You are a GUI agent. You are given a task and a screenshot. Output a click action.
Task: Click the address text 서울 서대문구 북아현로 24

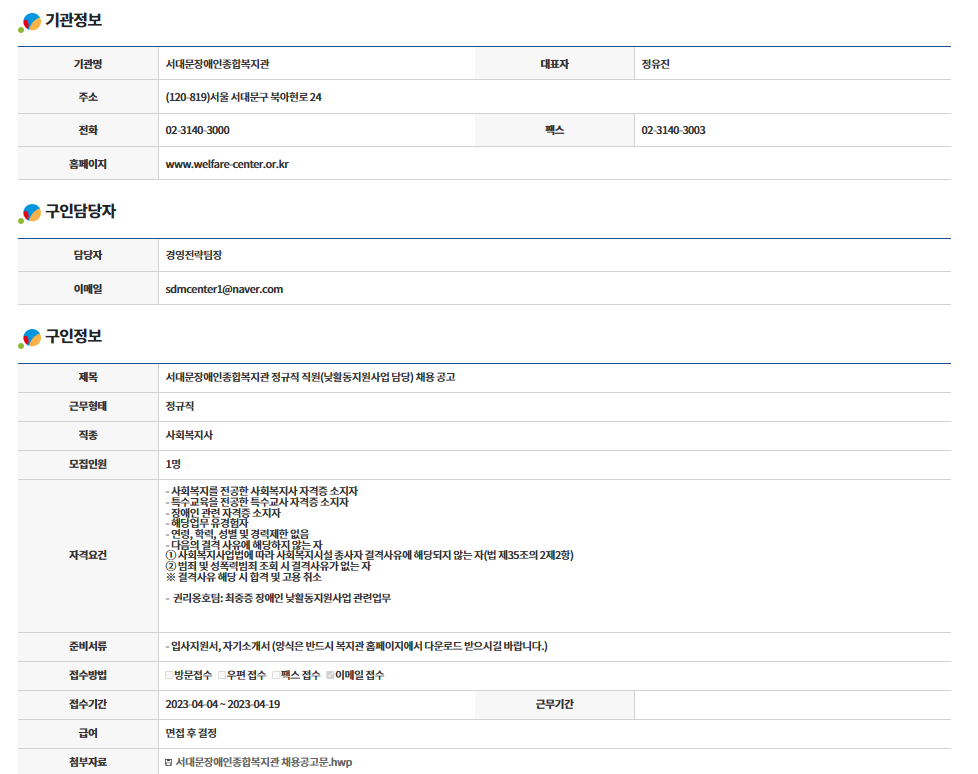pyautogui.click(x=266, y=97)
